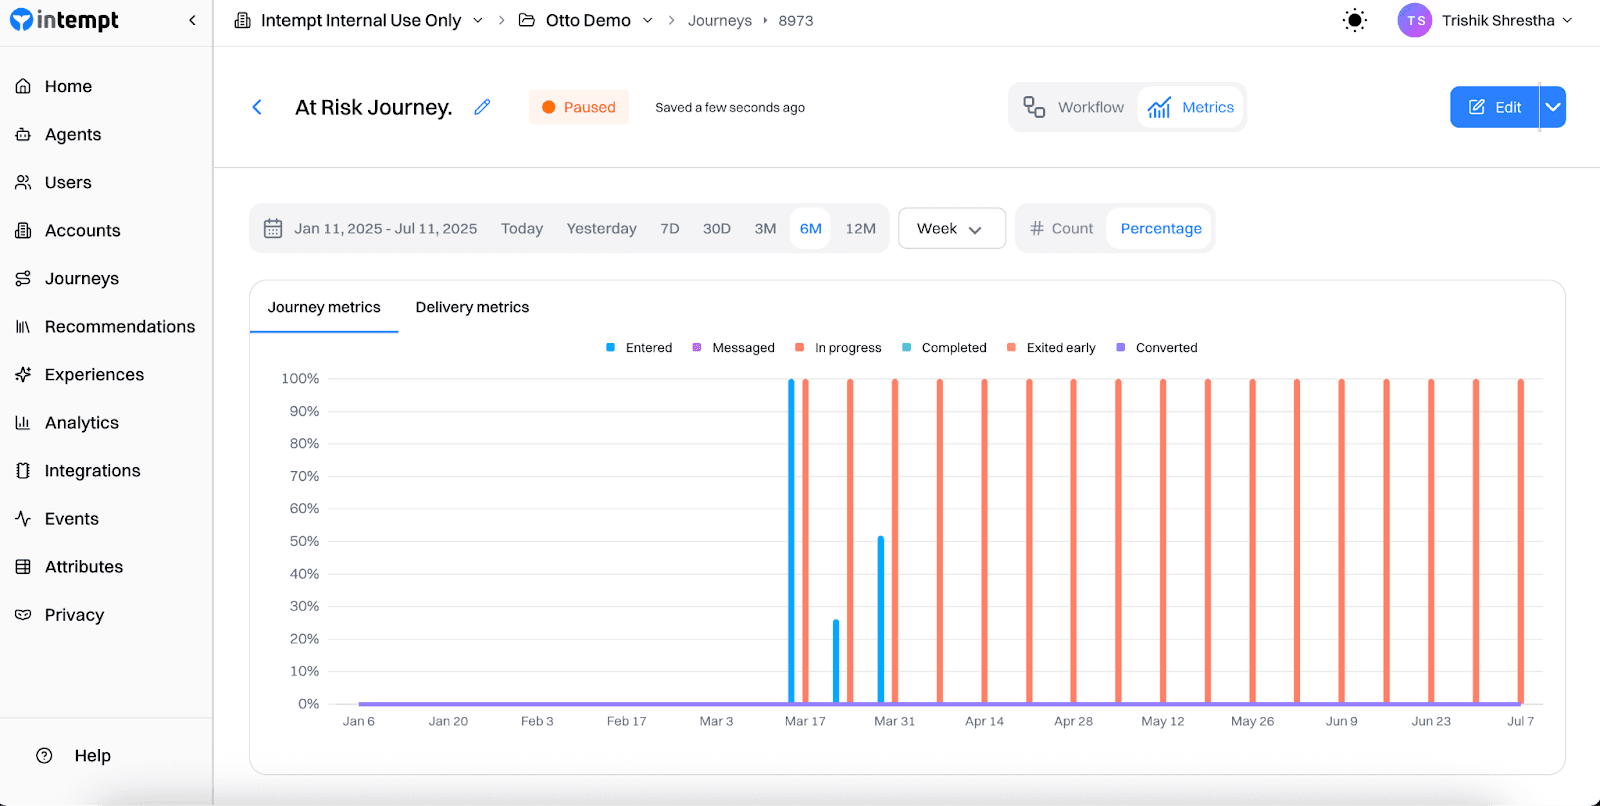Click the Mar 17 axis label
This screenshot has height=806, width=1600.
[805, 721]
